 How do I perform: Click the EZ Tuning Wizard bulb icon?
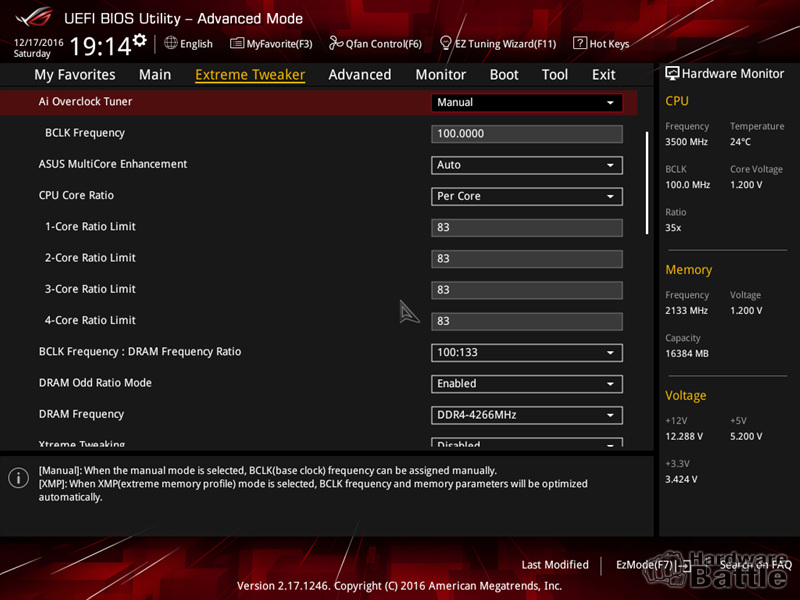coord(445,43)
